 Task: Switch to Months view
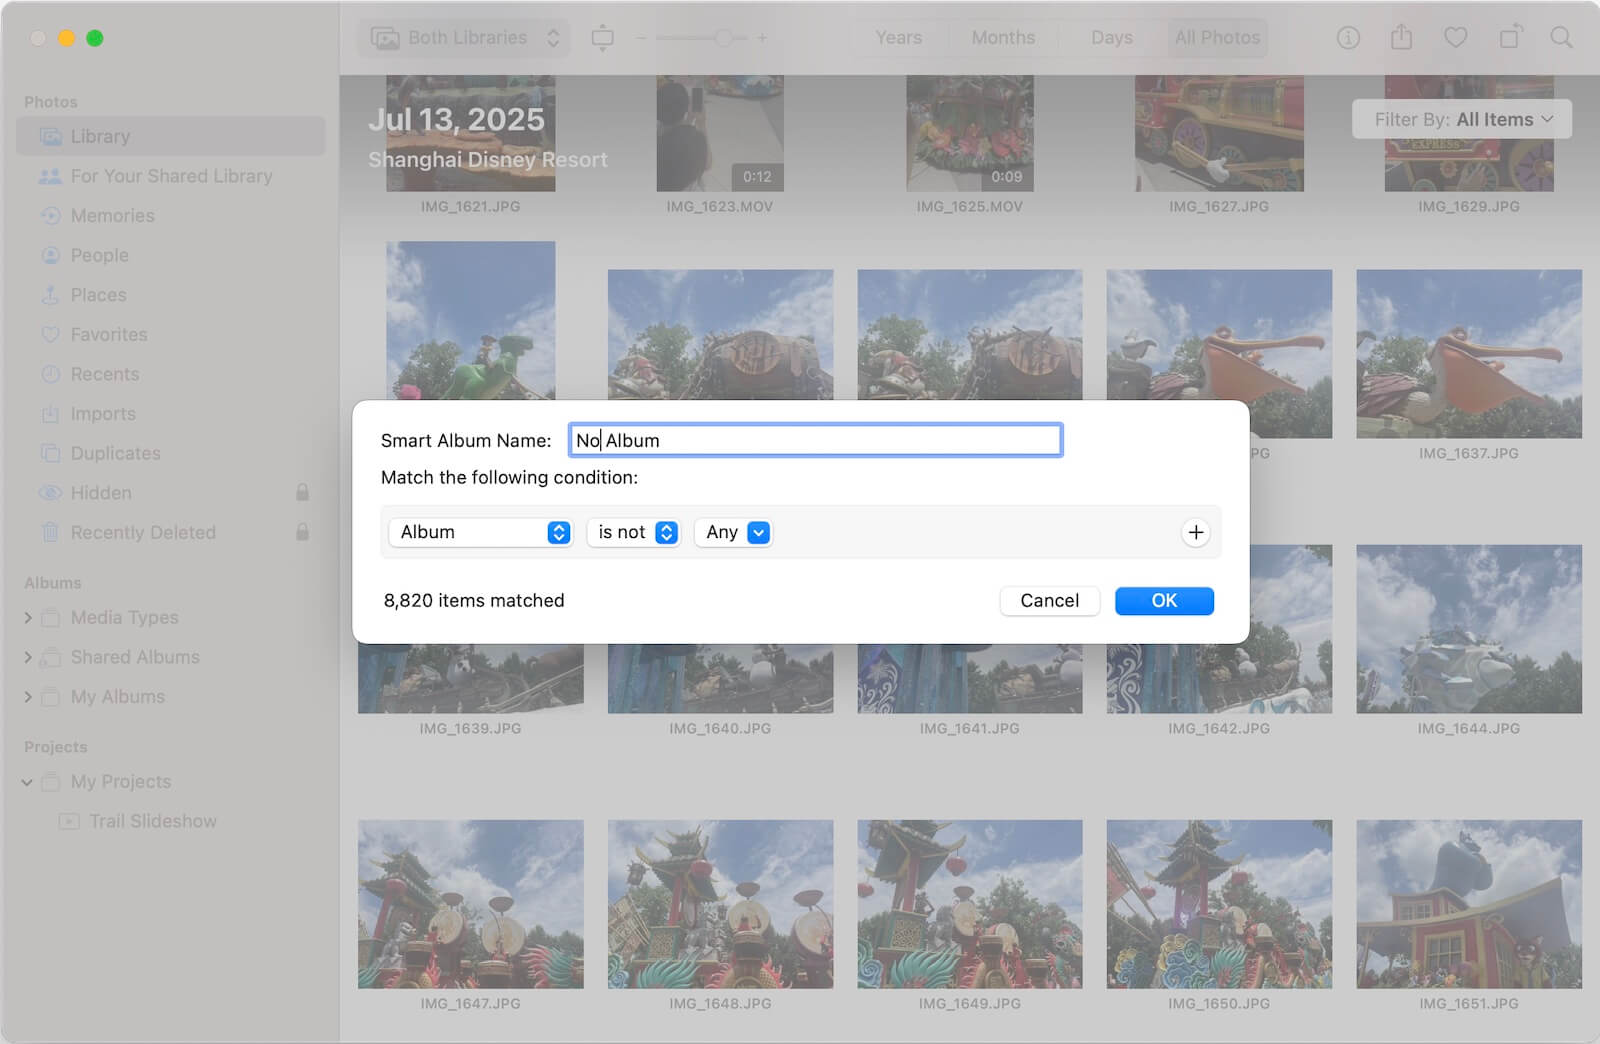1003,38
